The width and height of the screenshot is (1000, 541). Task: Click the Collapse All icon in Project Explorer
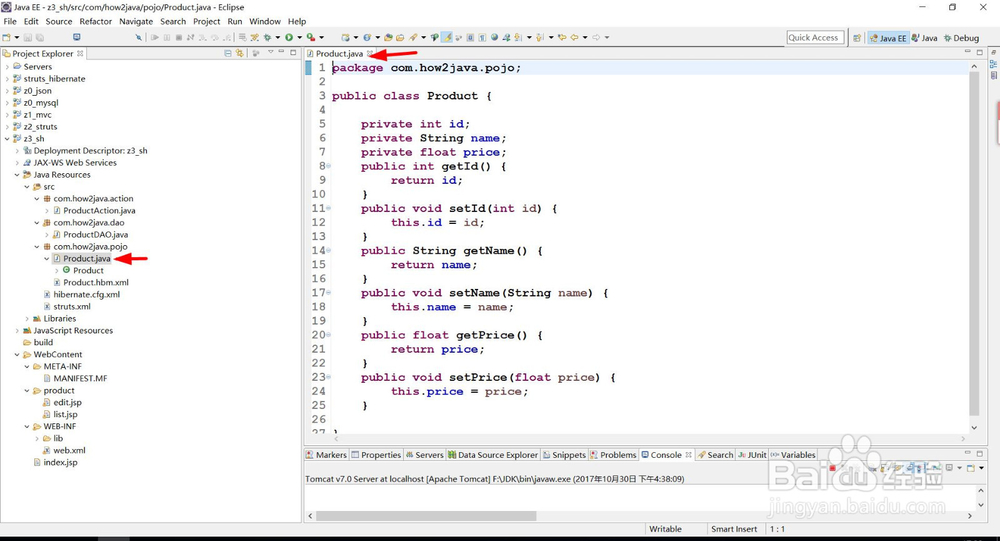(x=228, y=53)
